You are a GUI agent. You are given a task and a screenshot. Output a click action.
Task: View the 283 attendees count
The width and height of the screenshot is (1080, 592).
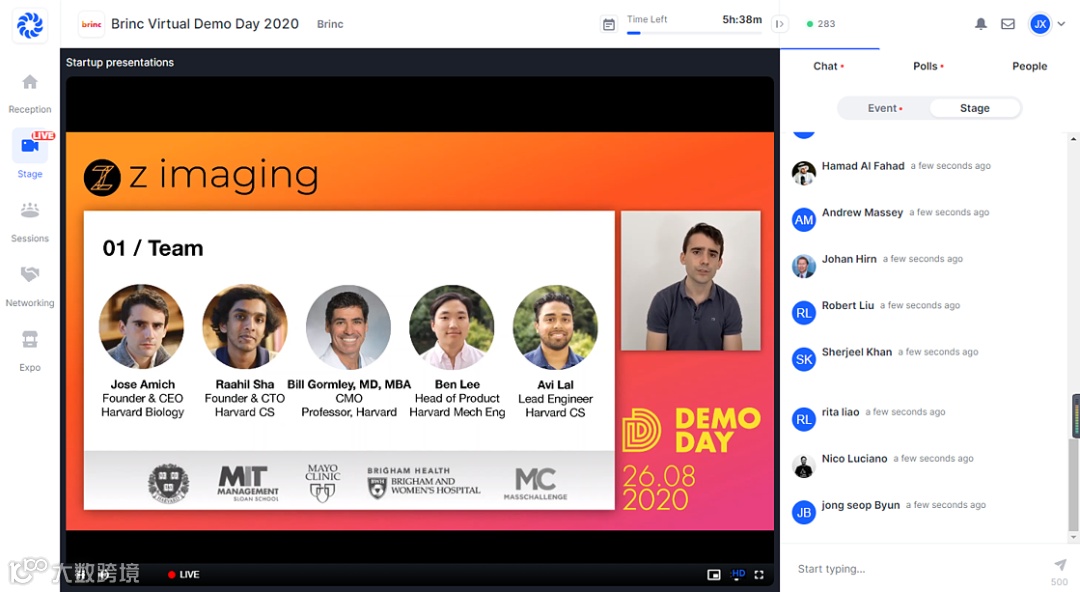[x=820, y=24]
